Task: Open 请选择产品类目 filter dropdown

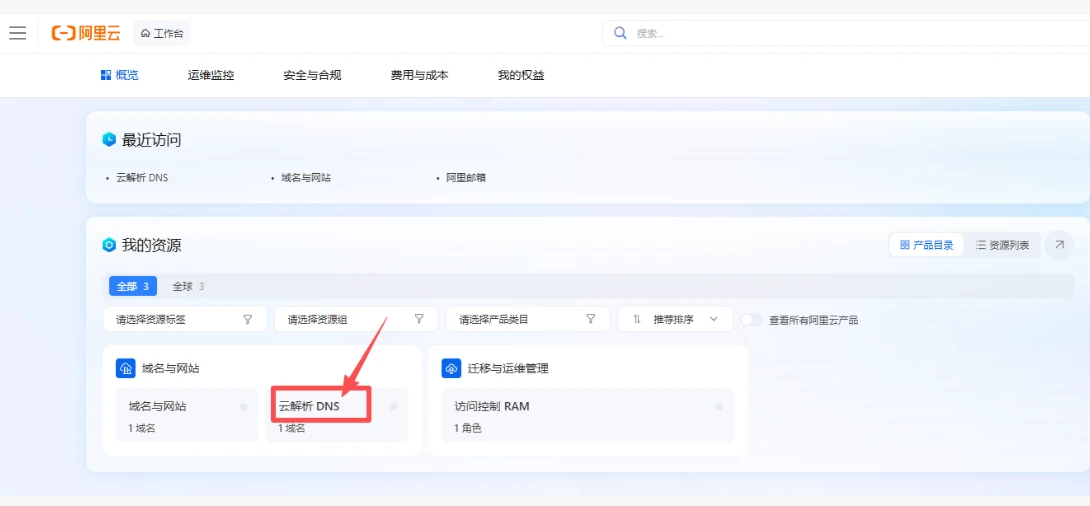Action: [x=528, y=320]
